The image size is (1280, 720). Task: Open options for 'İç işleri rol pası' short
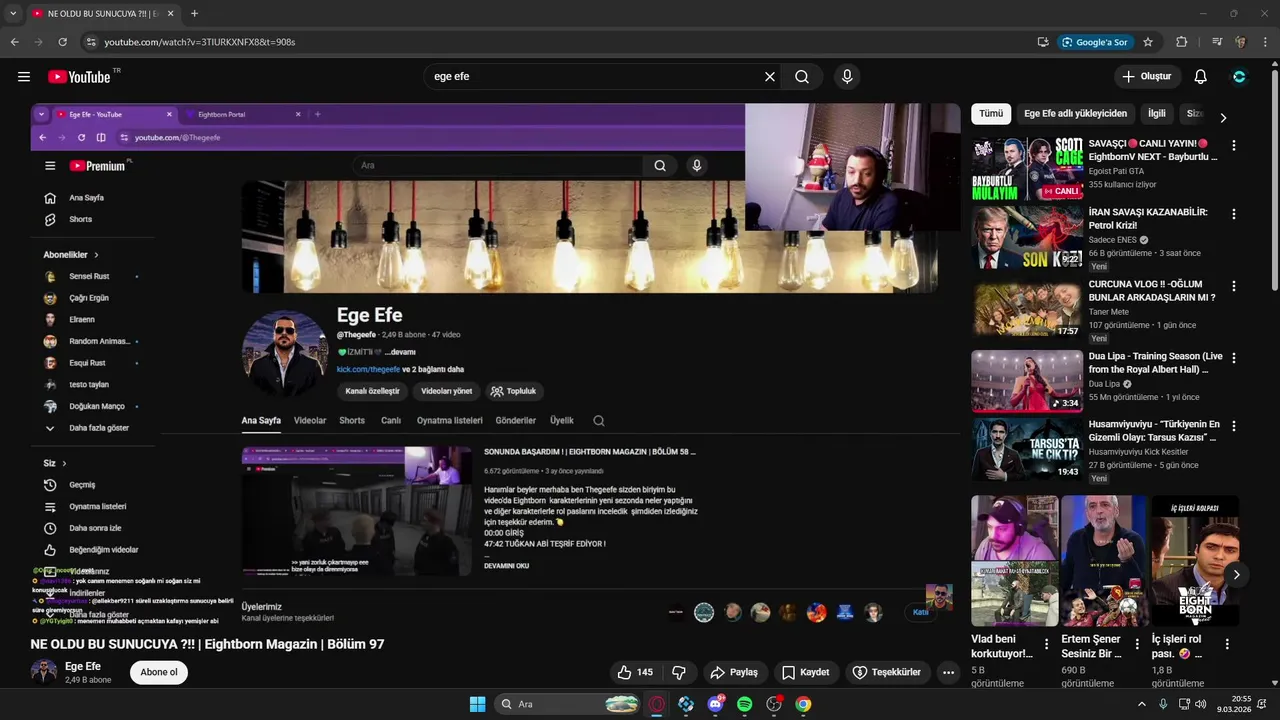click(1227, 644)
